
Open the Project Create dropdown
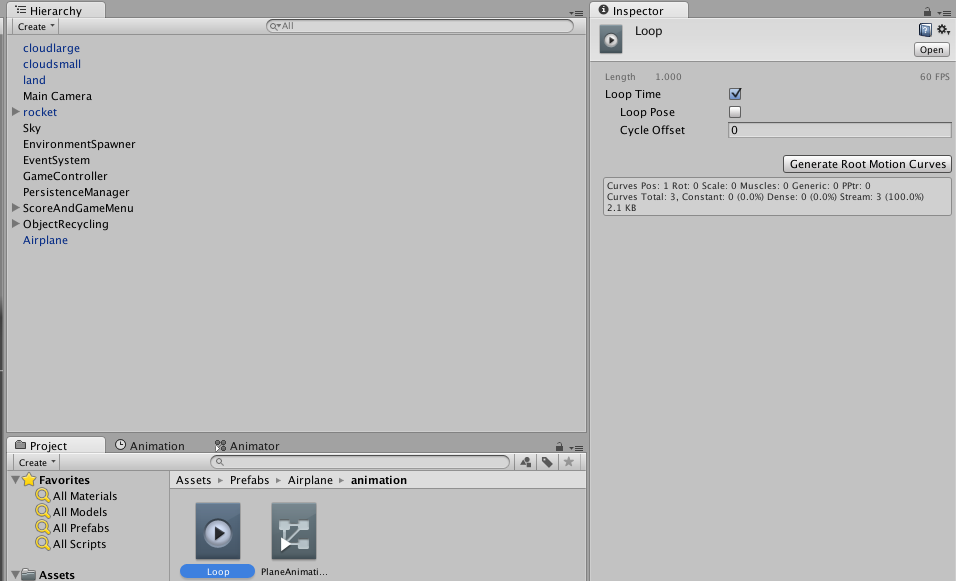click(x=37, y=463)
